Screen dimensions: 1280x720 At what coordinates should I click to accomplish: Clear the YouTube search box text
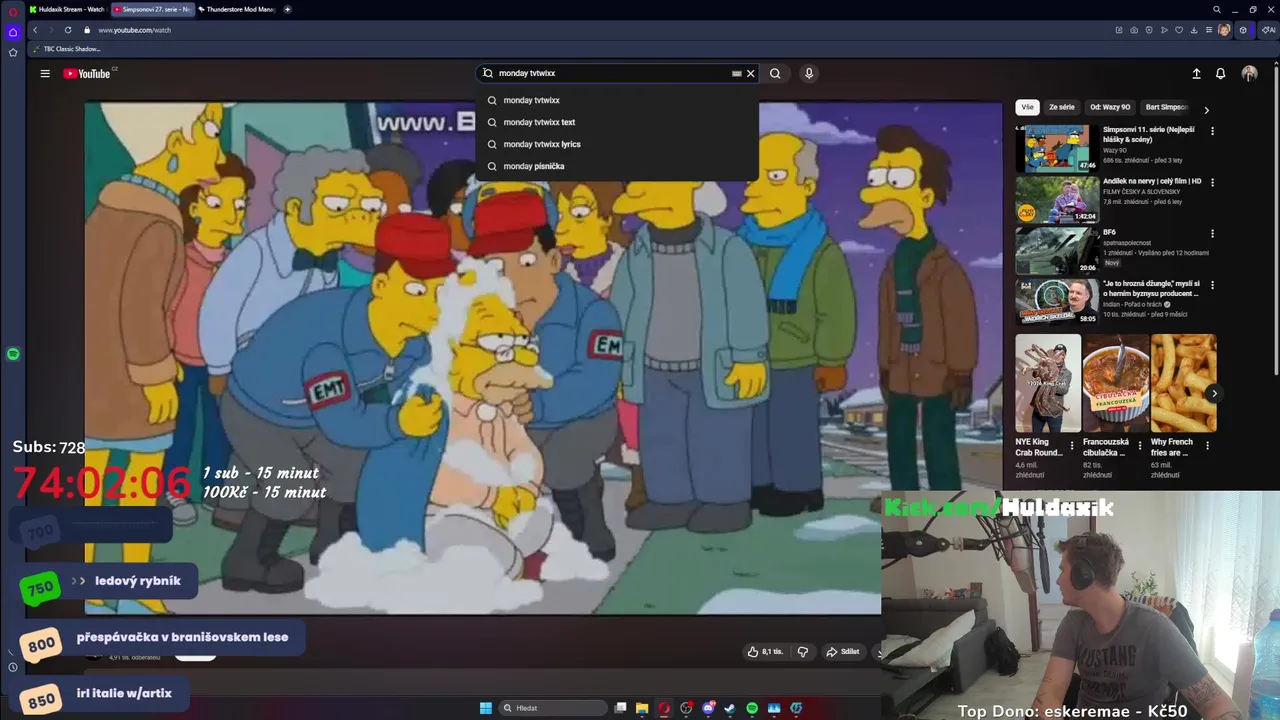click(x=750, y=73)
